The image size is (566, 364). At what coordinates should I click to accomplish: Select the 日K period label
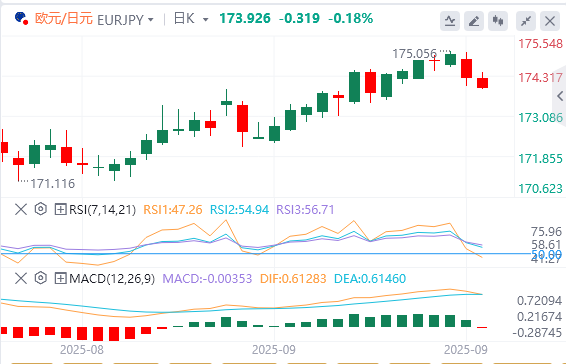click(184, 18)
